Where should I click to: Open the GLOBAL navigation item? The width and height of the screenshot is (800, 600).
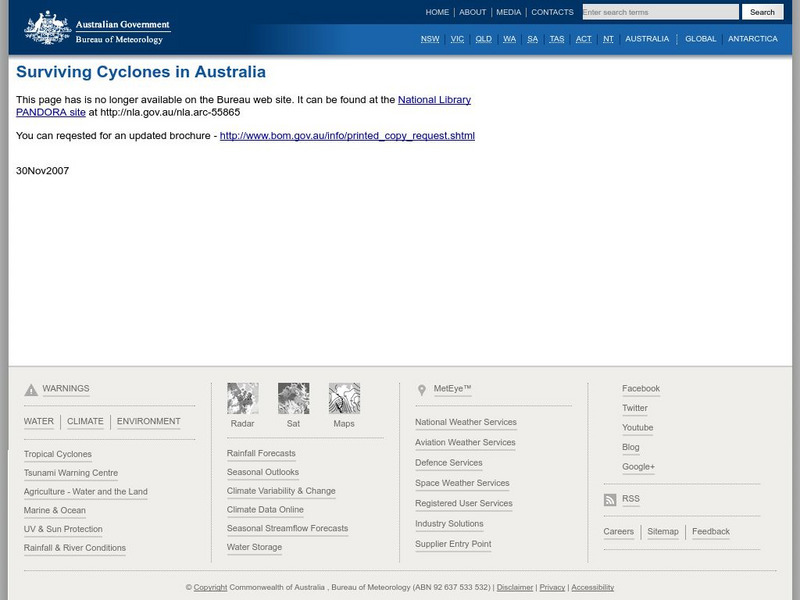tap(701, 39)
